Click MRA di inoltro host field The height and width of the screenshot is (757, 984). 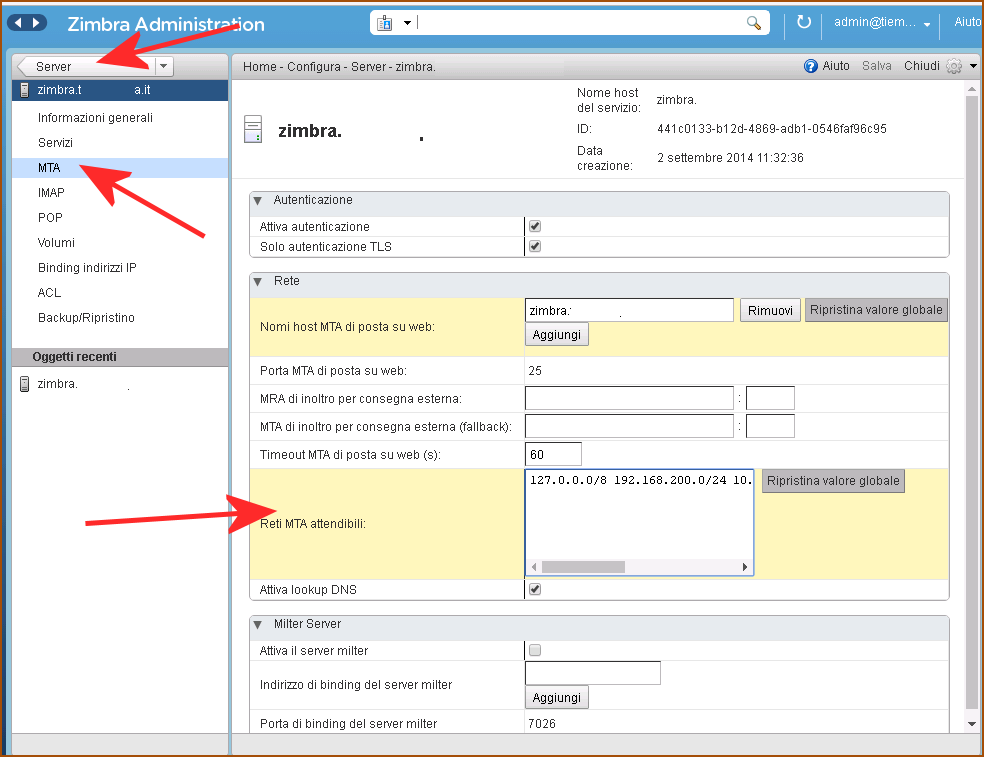629,398
